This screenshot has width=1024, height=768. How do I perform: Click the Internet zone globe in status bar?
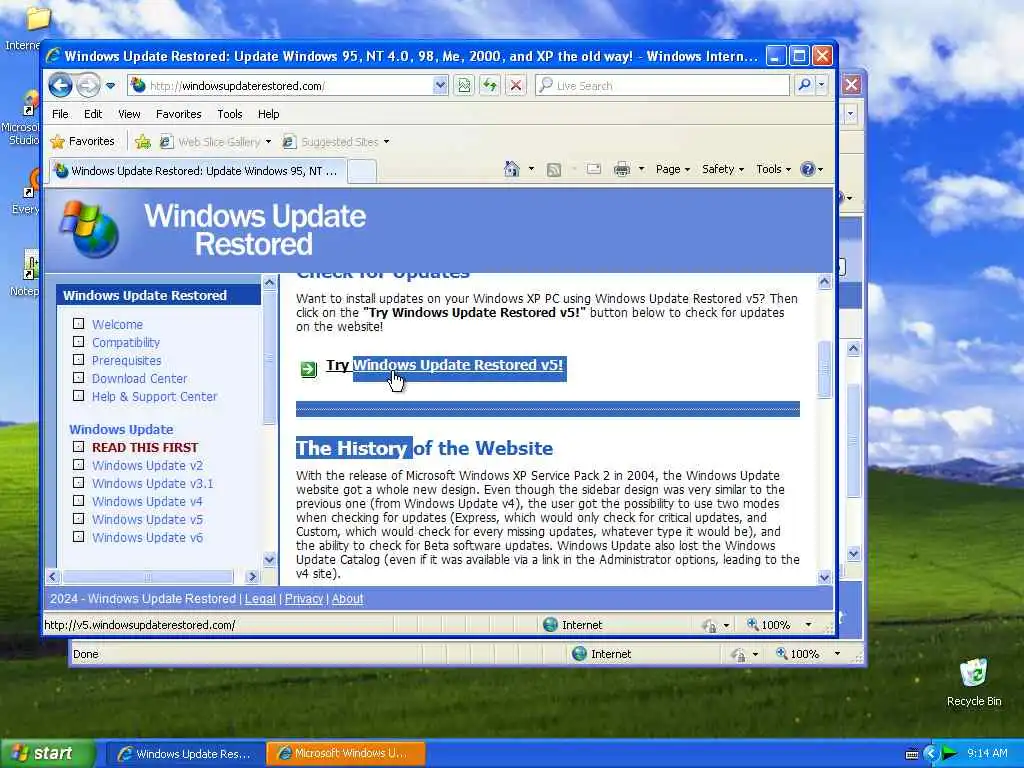(551, 625)
